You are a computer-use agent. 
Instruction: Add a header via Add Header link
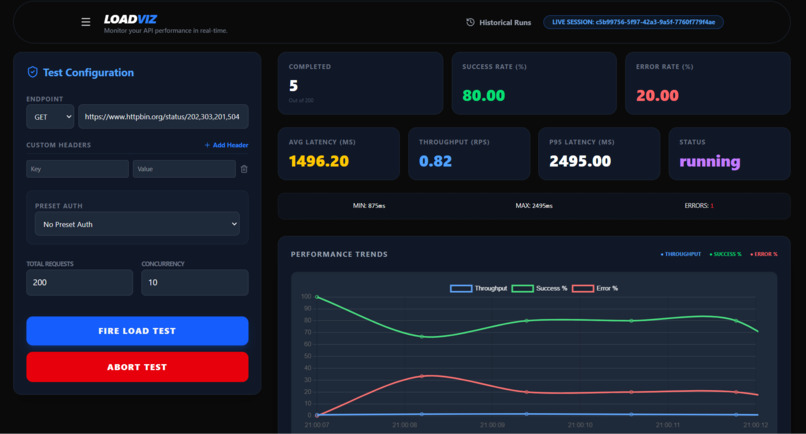coord(226,145)
